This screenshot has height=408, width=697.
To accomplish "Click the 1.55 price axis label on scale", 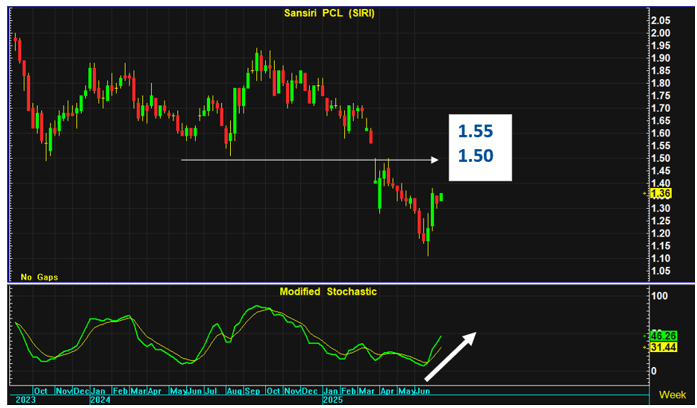I will point(661,146).
